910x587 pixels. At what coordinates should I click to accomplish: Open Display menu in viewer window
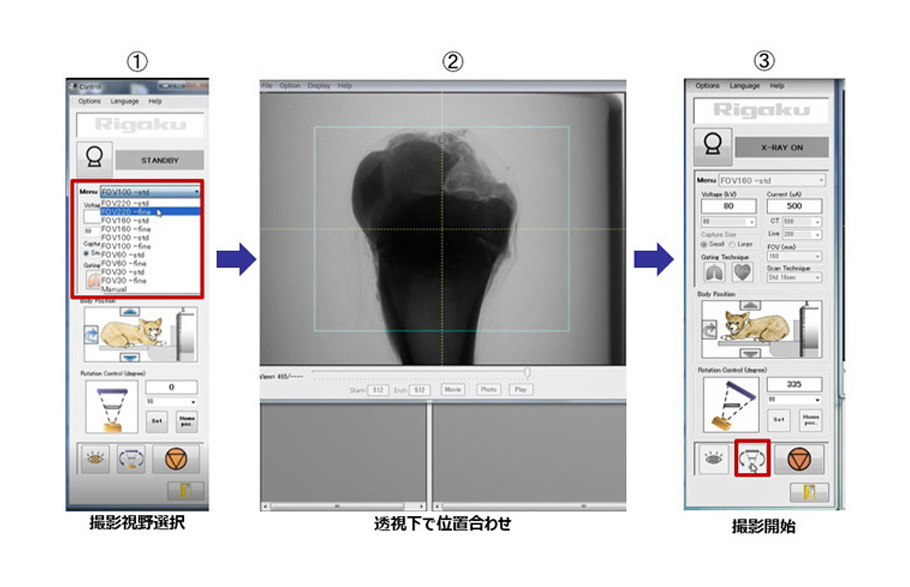point(319,85)
